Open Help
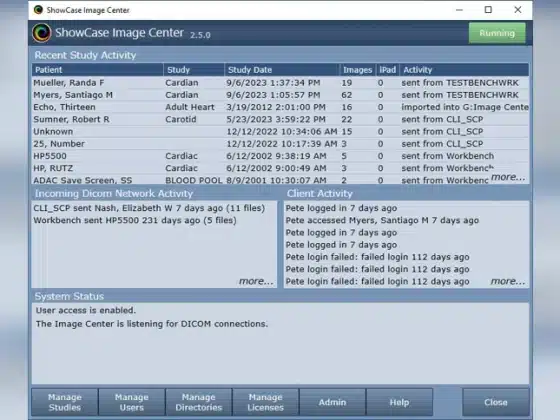 [x=399, y=402]
